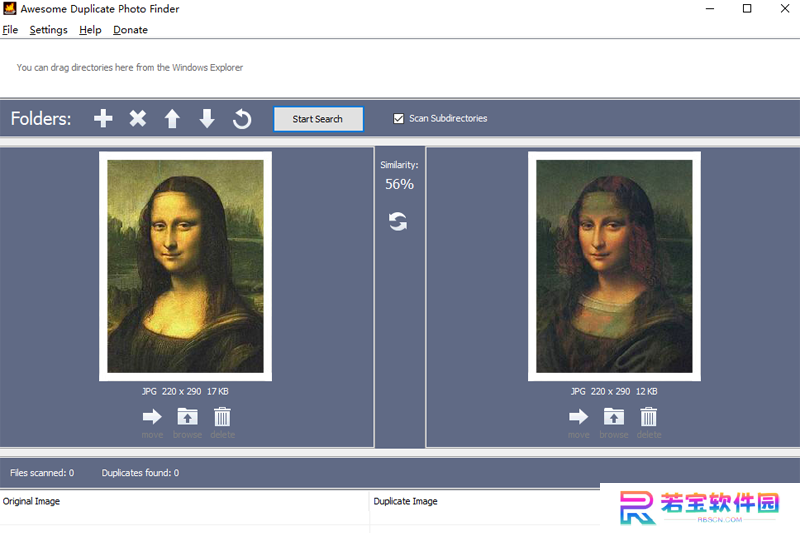Viewport: 800px width, 533px height.
Task: Click left image info 'JPG 220 x 290 17 KB'
Action: (x=185, y=391)
